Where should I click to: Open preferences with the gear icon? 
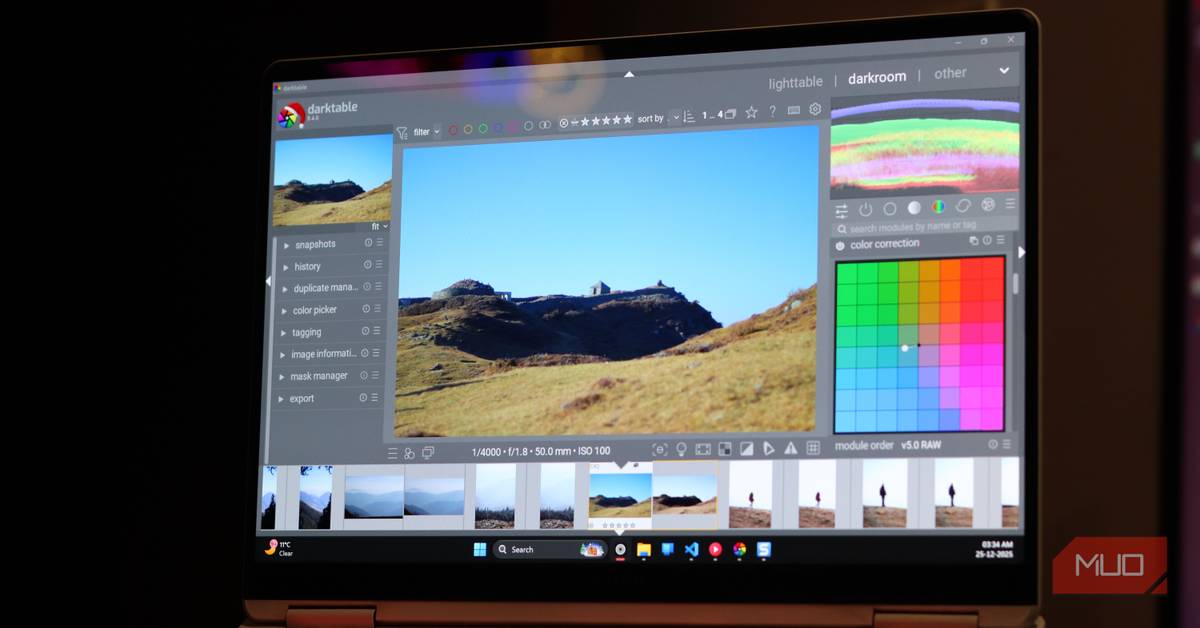click(x=815, y=109)
